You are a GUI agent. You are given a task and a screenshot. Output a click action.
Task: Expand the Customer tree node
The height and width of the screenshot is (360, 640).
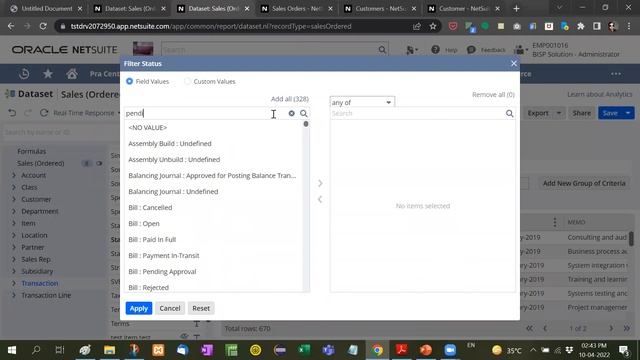[14, 199]
